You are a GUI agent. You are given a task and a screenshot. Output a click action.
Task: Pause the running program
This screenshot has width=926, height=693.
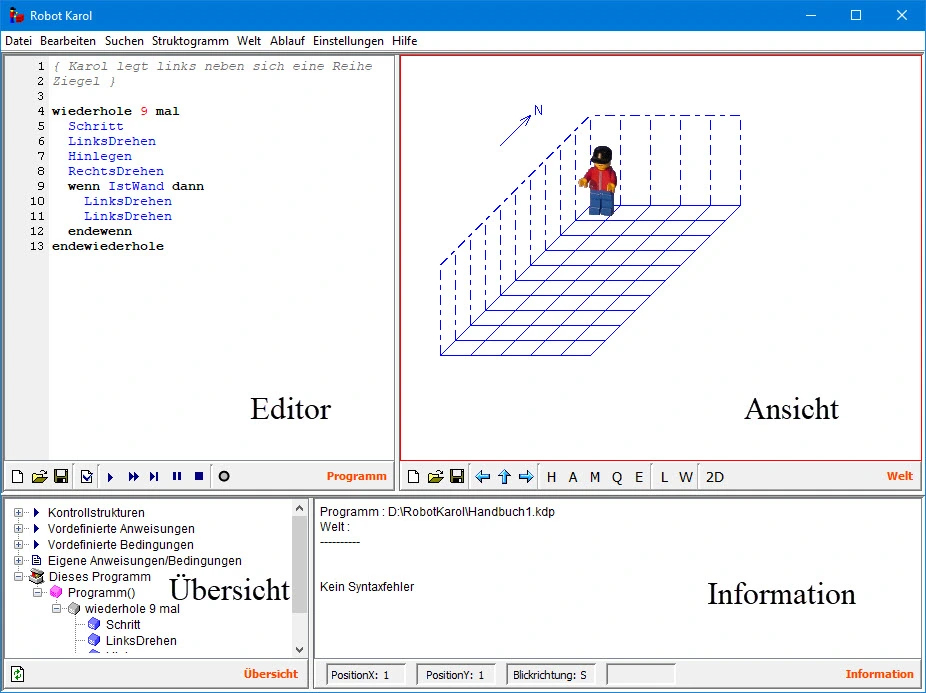coord(177,477)
